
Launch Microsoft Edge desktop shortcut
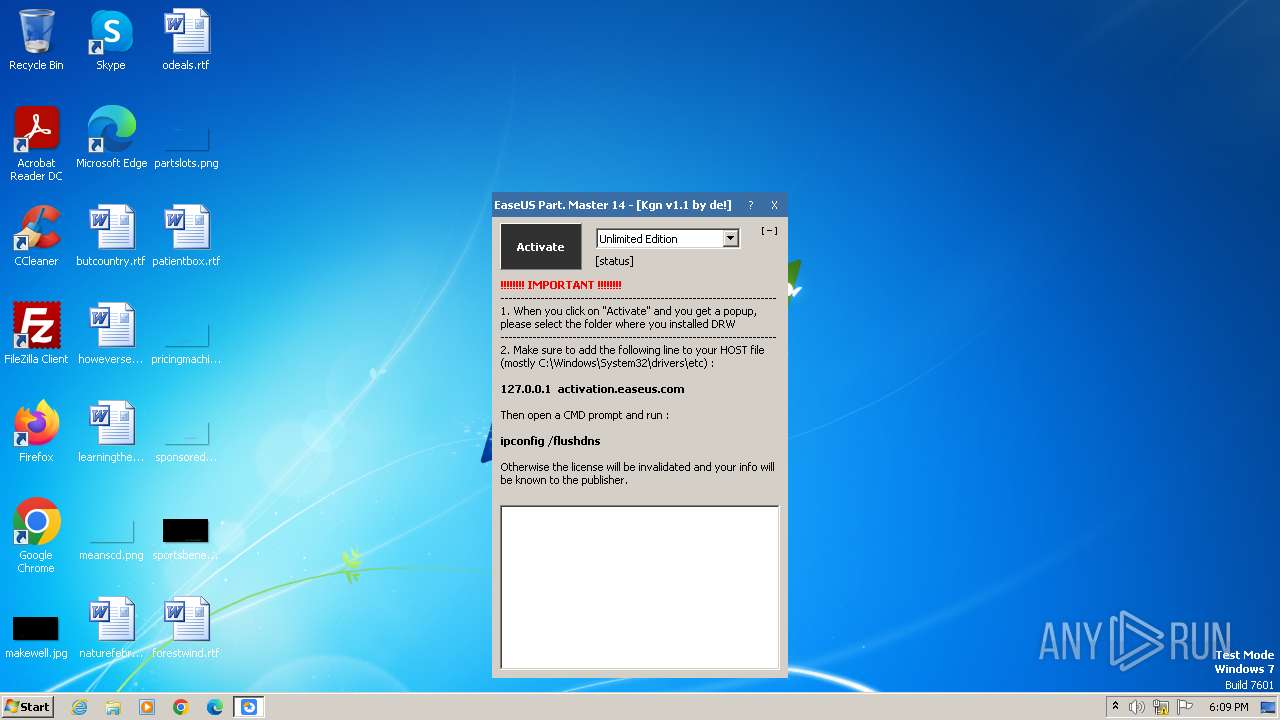111,138
